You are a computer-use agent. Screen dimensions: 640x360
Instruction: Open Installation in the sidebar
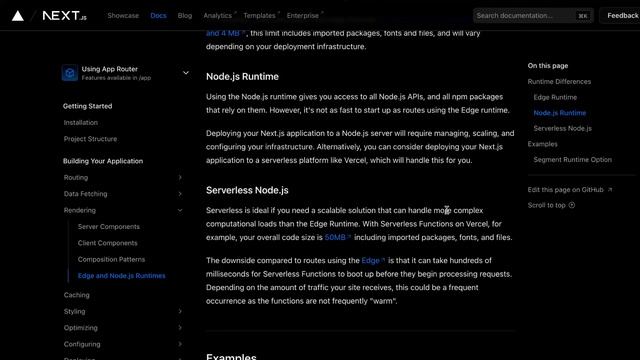[x=81, y=122]
